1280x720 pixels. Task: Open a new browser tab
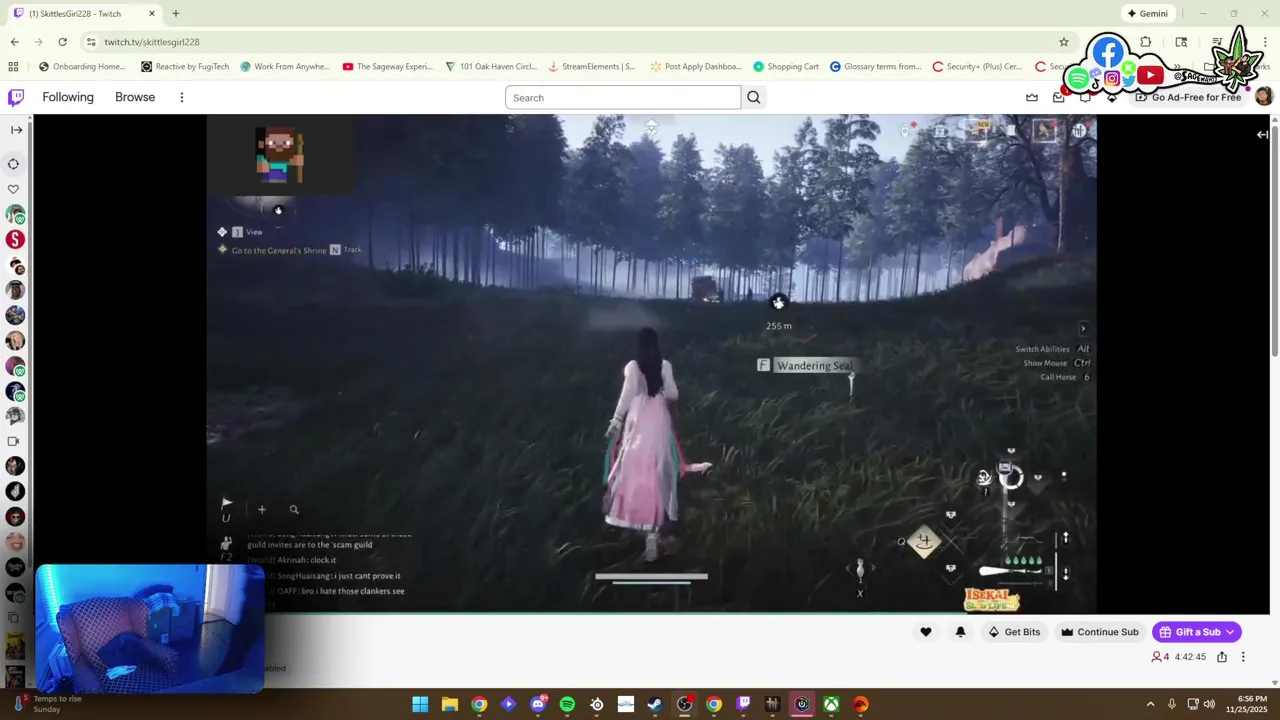(x=176, y=14)
